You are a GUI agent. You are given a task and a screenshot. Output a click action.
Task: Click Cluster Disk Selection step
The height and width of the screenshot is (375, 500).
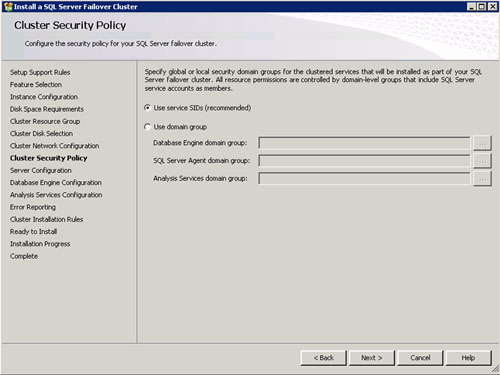41,134
